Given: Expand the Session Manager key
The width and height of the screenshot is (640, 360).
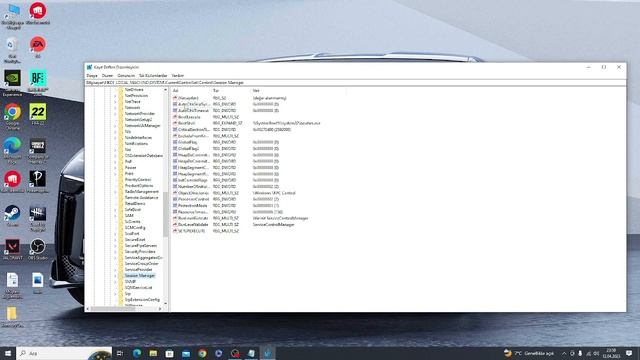Looking at the screenshot, I should tap(115, 276).
